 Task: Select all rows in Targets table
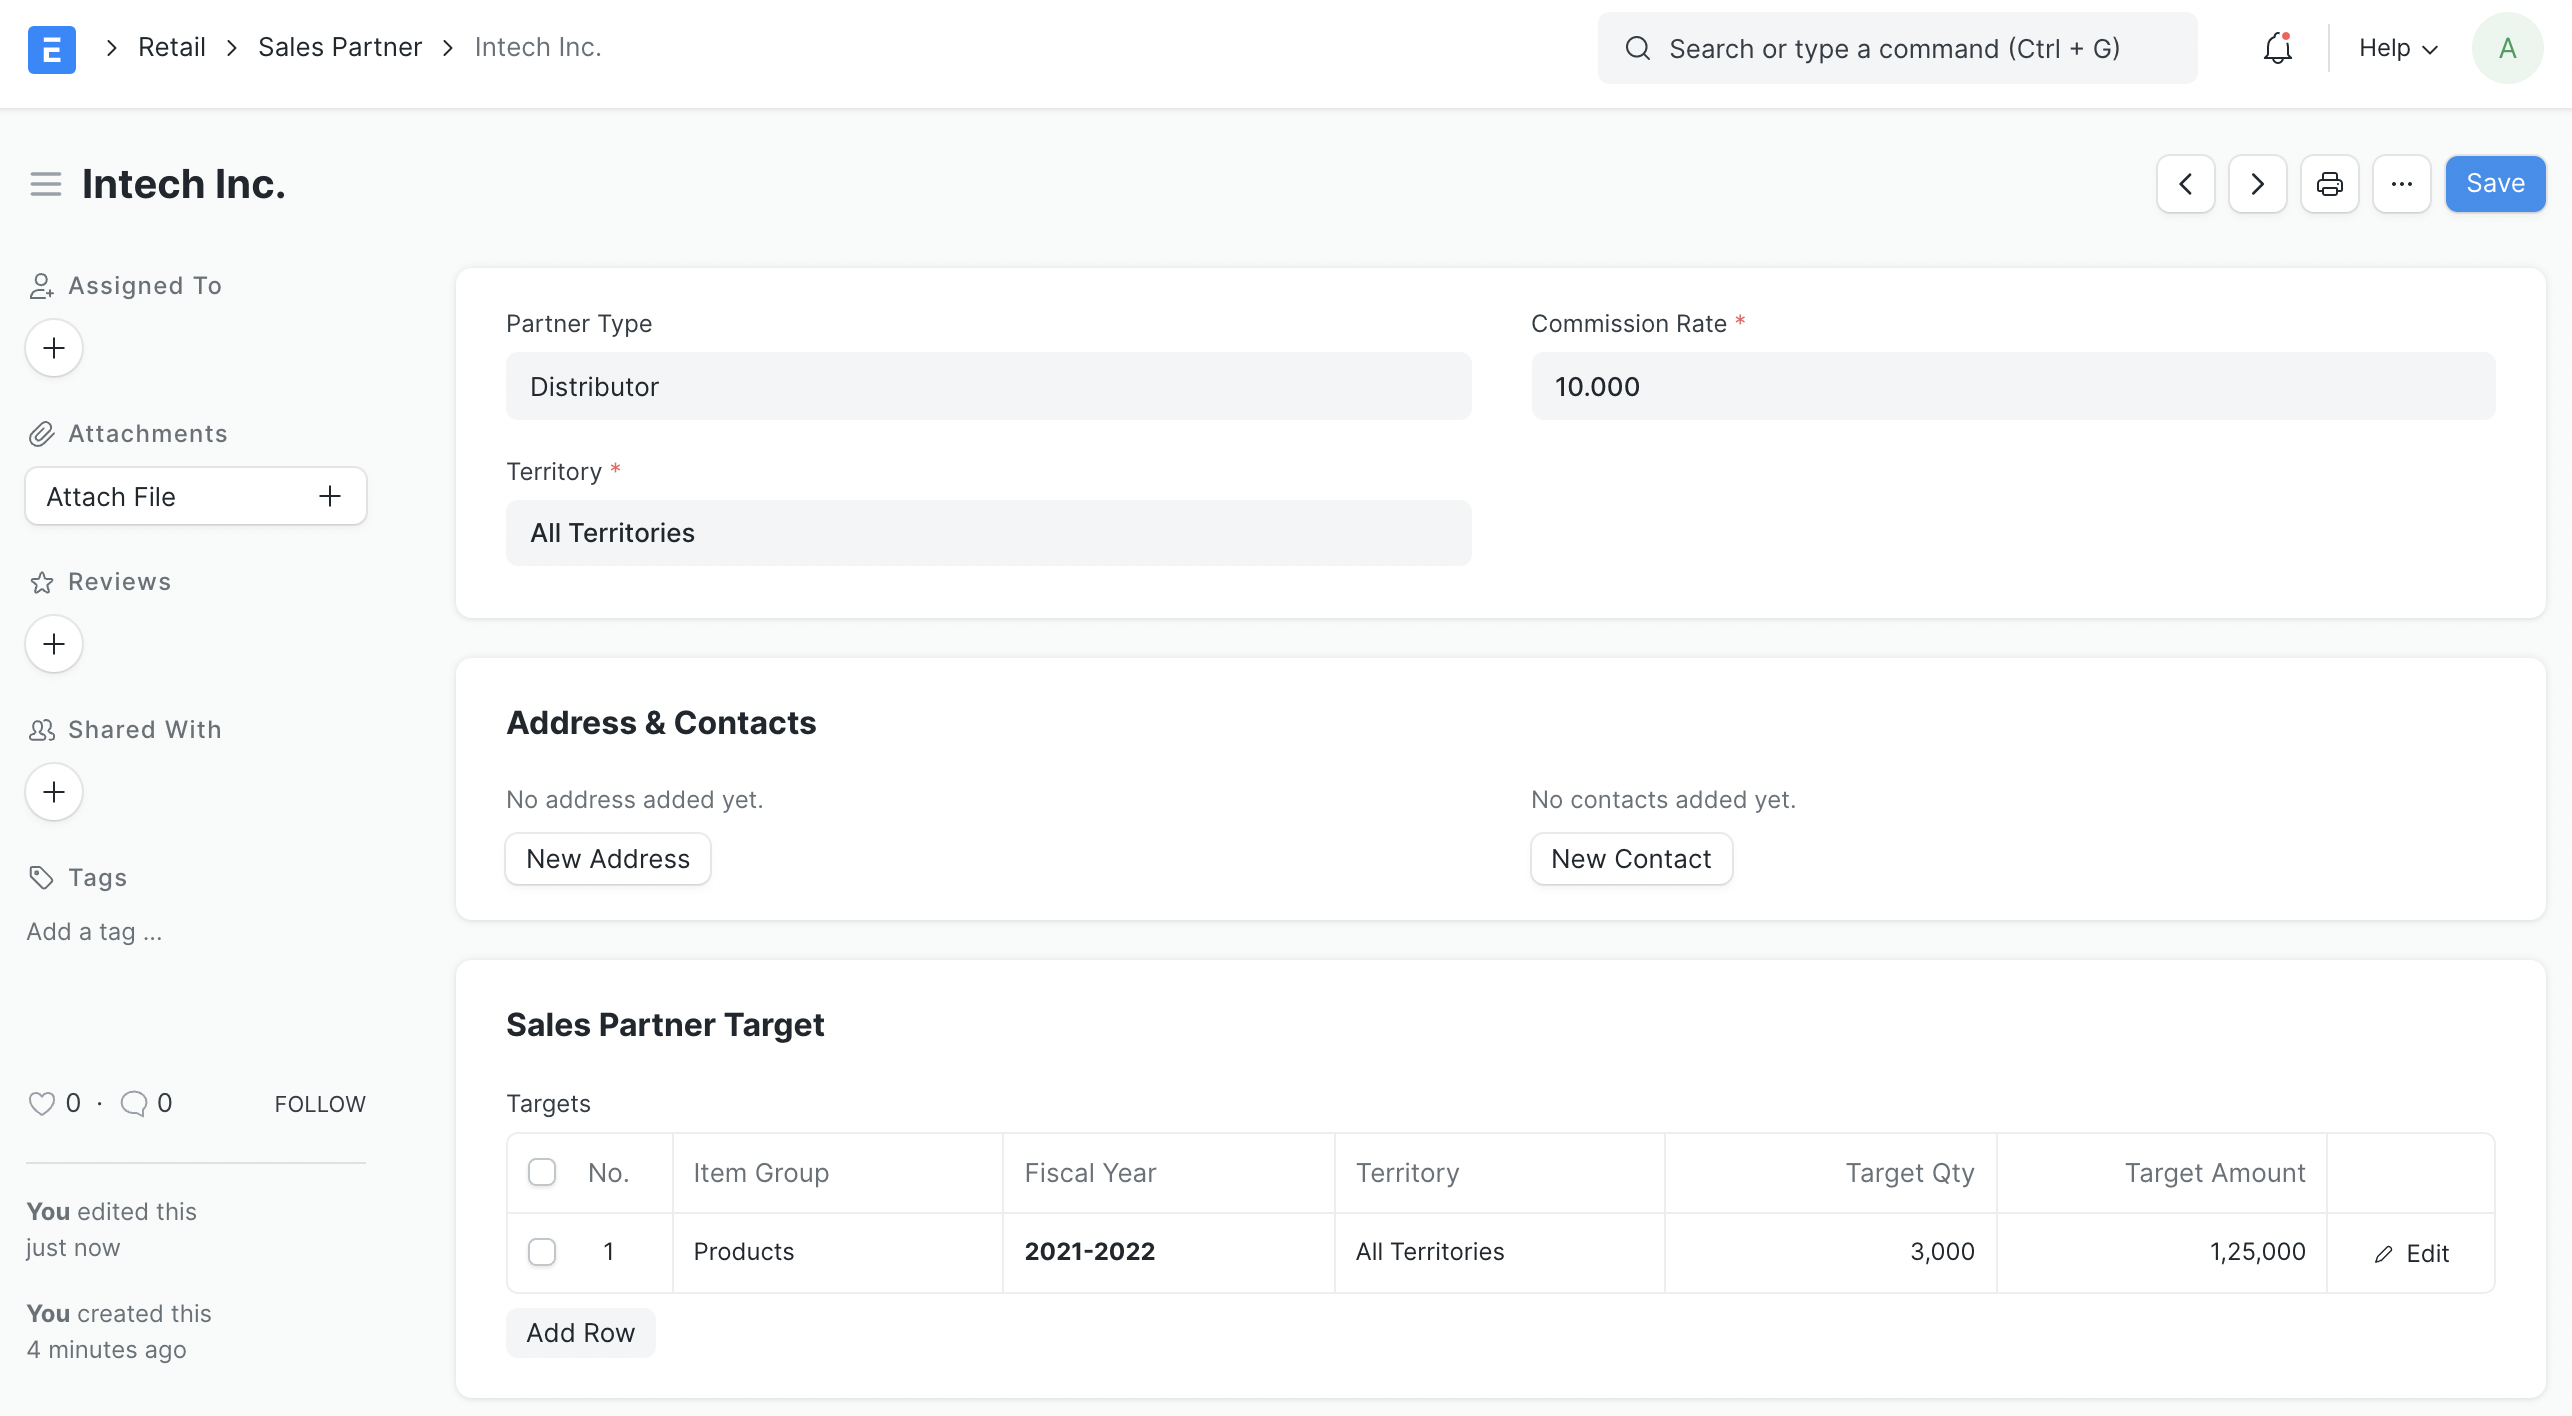[x=542, y=1172]
